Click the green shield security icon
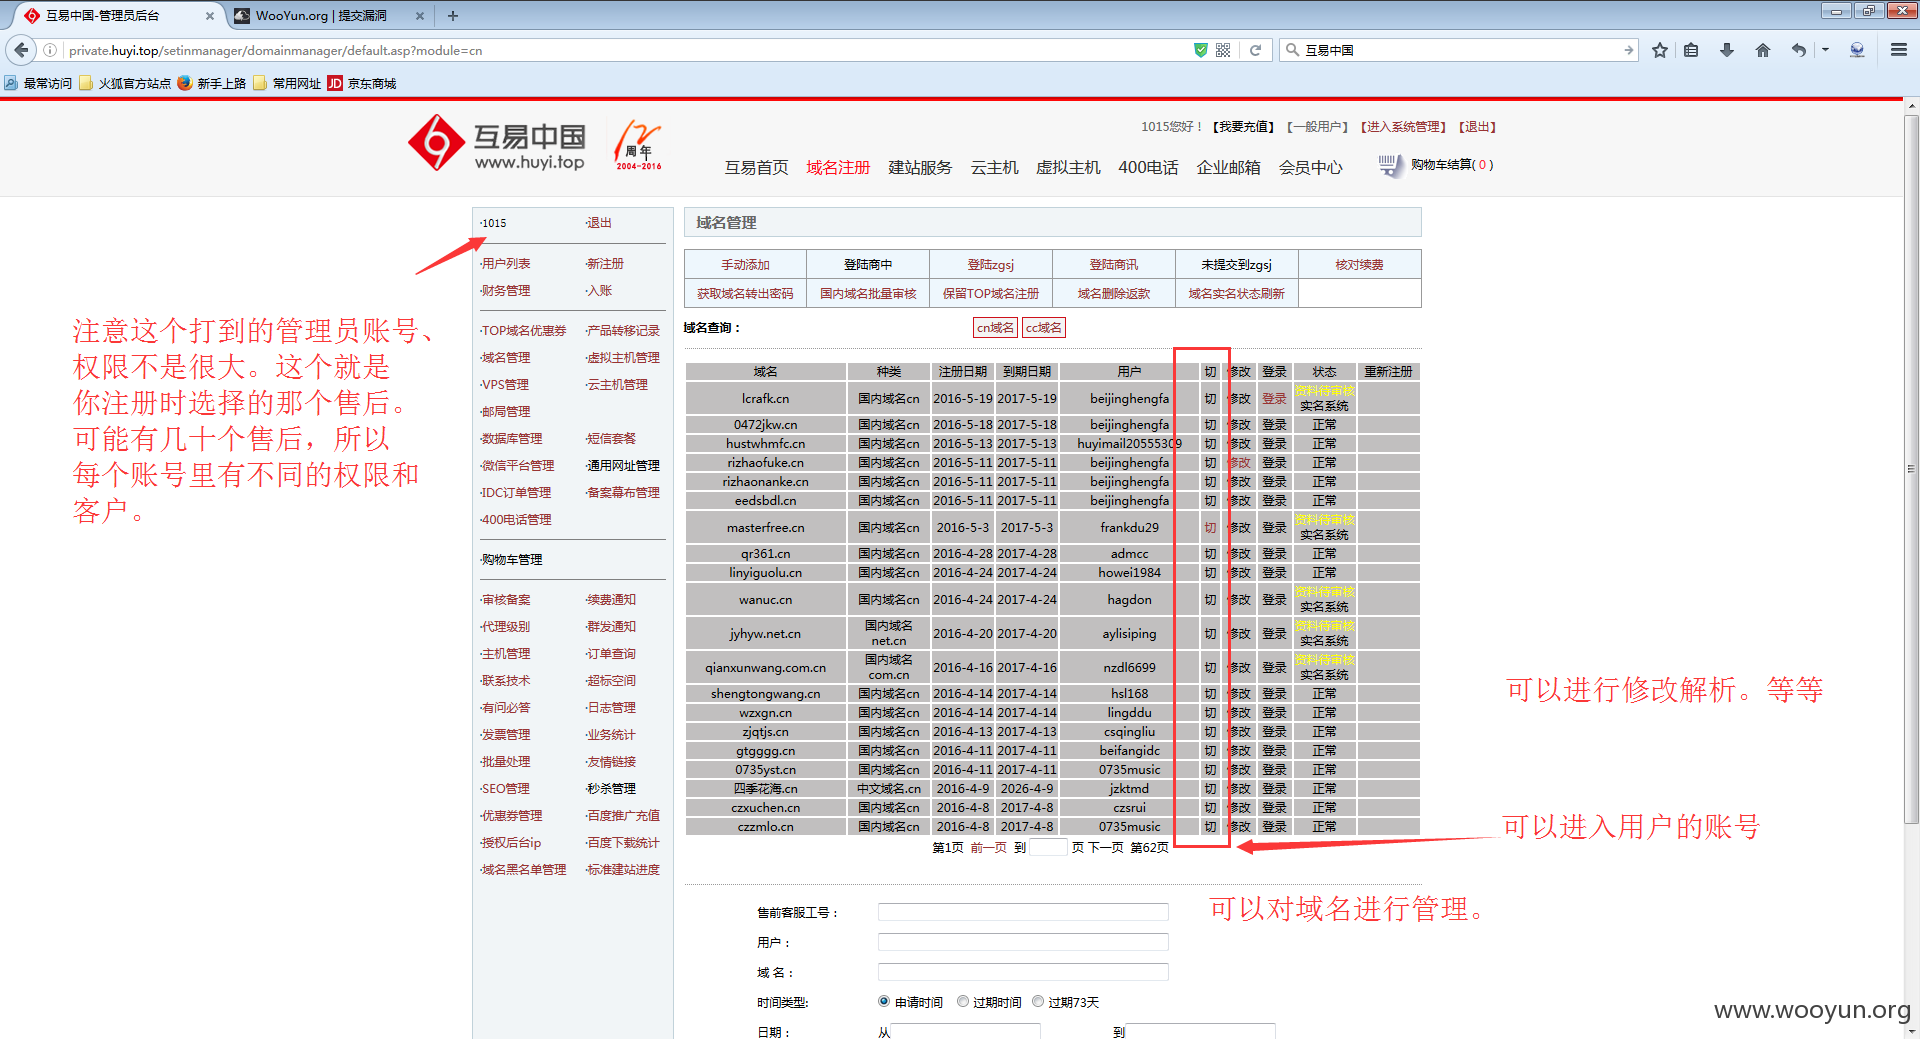The height and width of the screenshot is (1039, 1920). pyautogui.click(x=1201, y=50)
